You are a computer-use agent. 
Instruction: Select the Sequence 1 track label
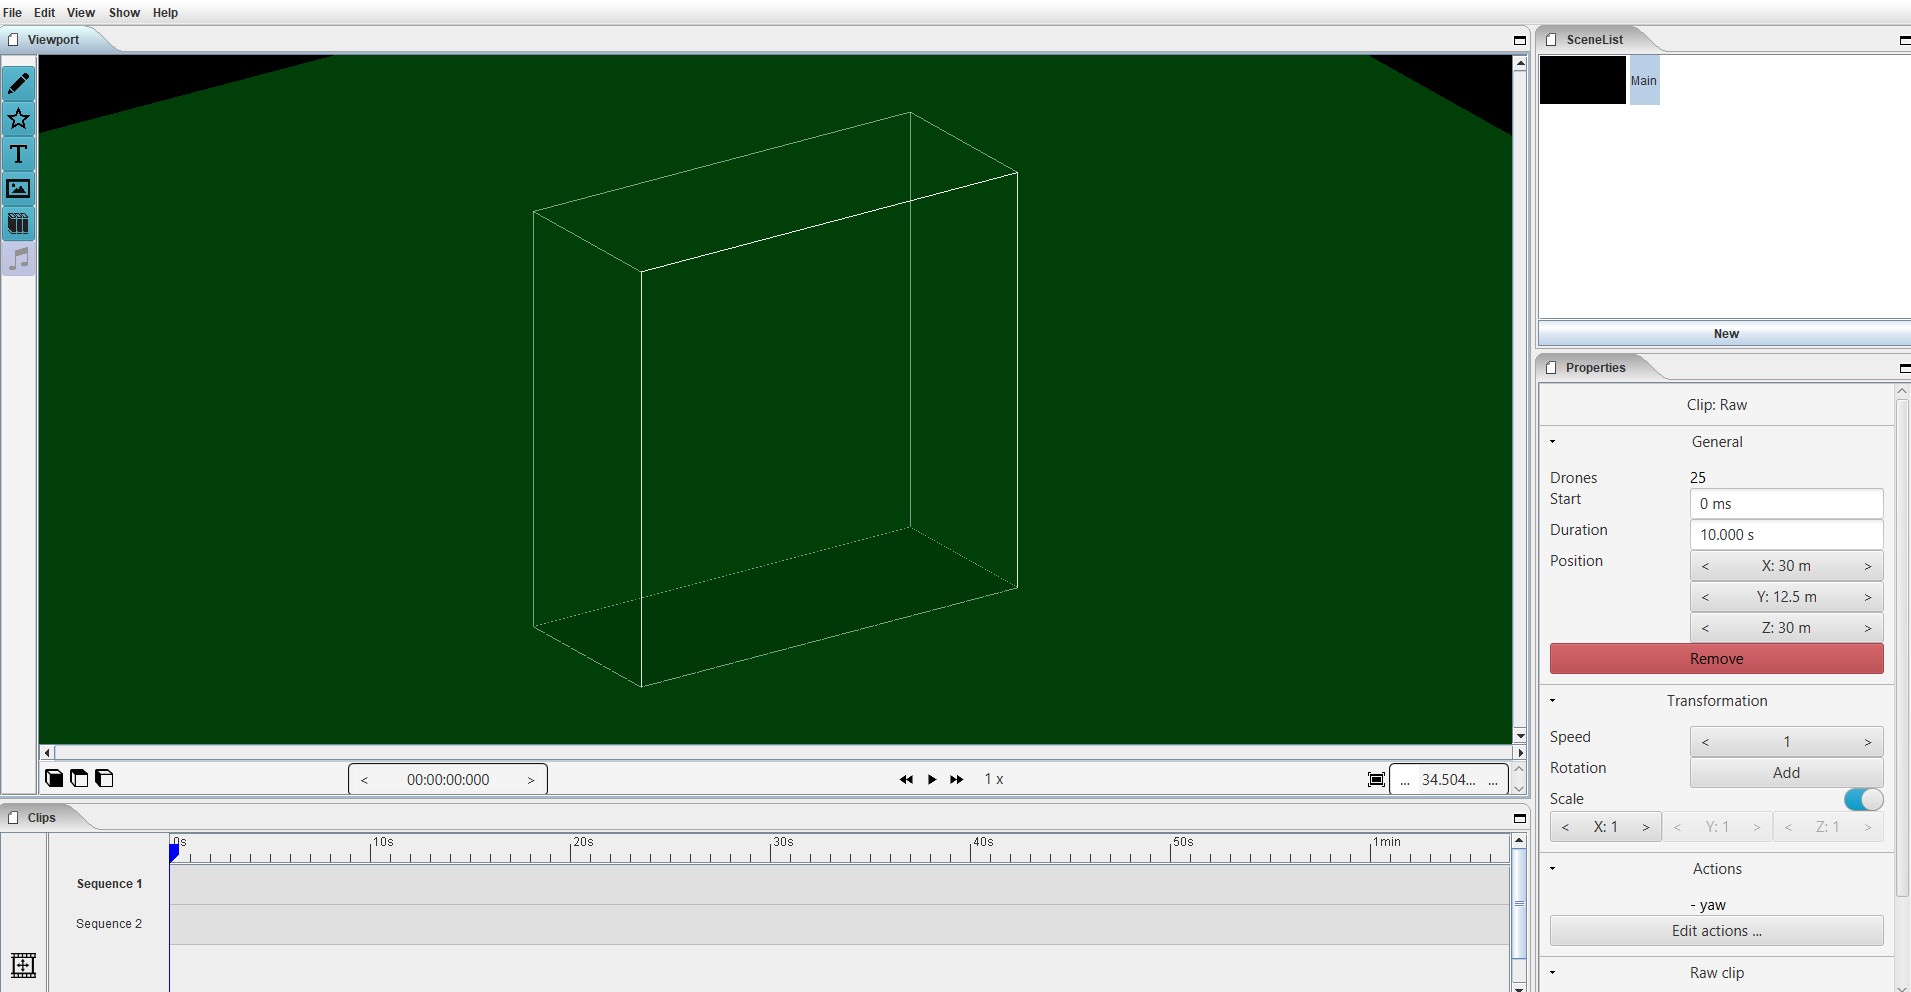[x=109, y=884]
